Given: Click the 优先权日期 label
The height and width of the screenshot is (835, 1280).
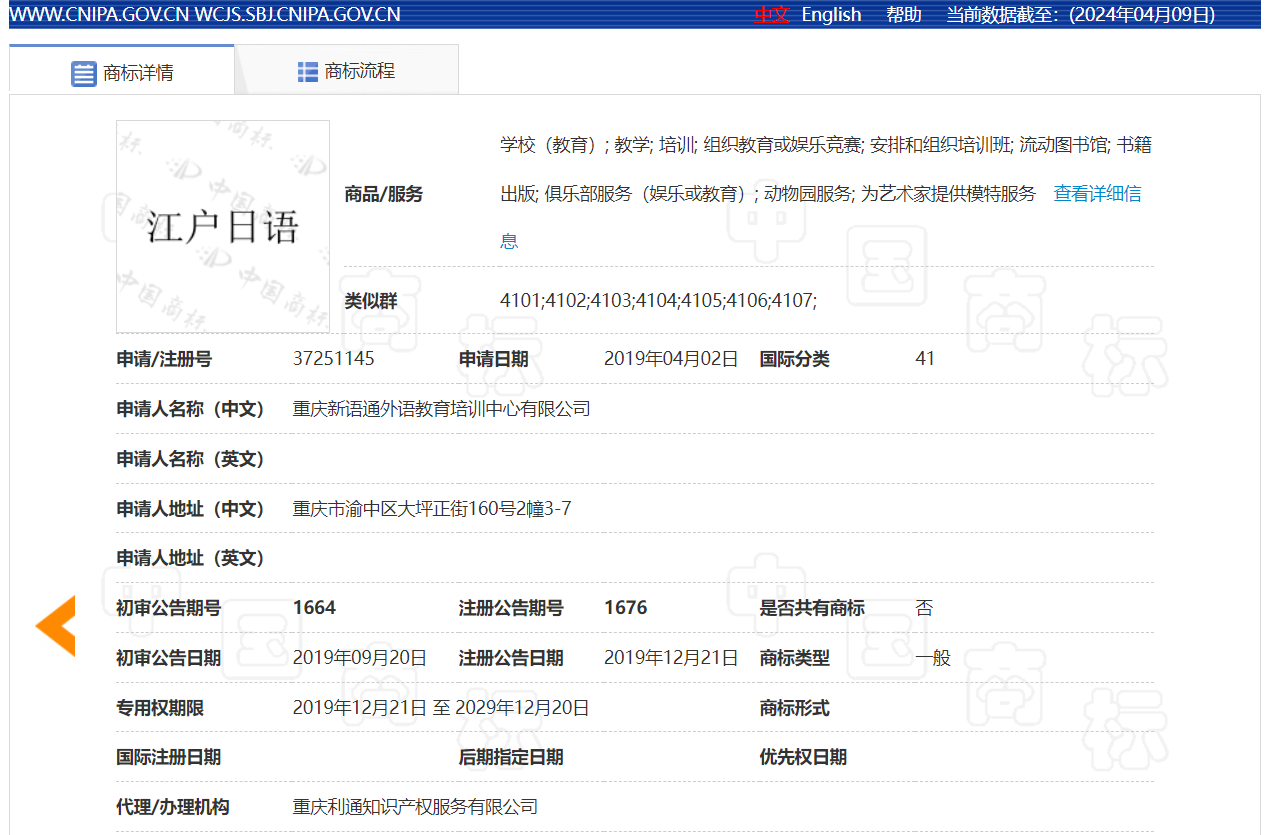Looking at the screenshot, I should click(x=803, y=757).
